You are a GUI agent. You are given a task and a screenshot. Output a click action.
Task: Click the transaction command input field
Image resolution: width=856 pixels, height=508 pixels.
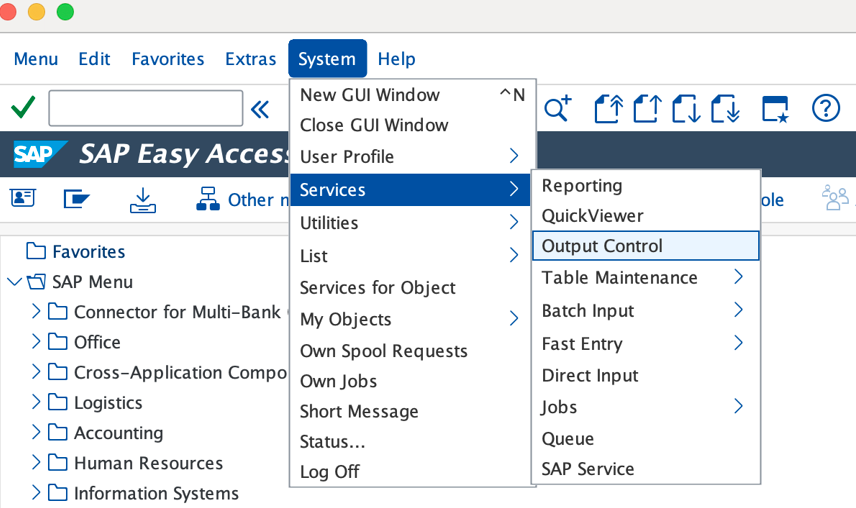pyautogui.click(x=146, y=108)
